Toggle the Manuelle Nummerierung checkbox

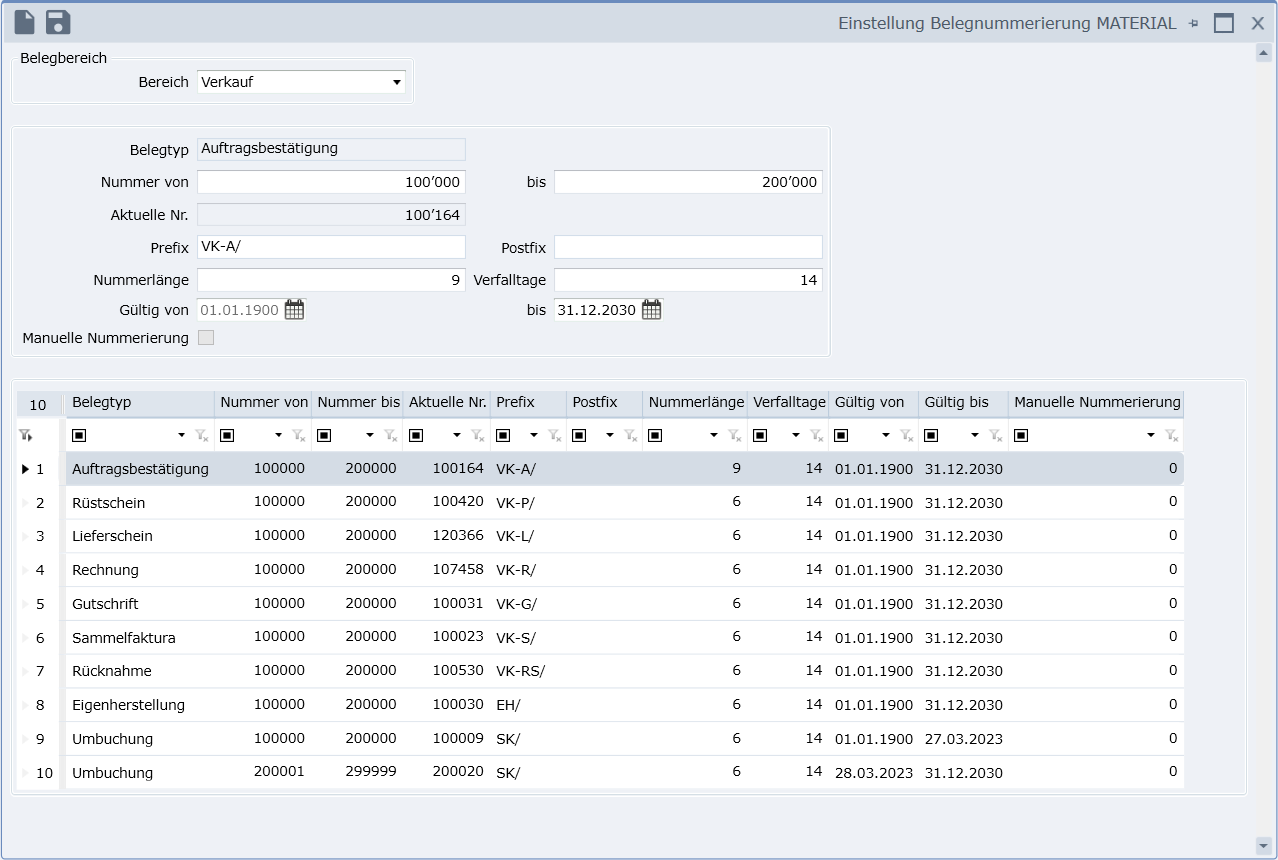tap(206, 338)
